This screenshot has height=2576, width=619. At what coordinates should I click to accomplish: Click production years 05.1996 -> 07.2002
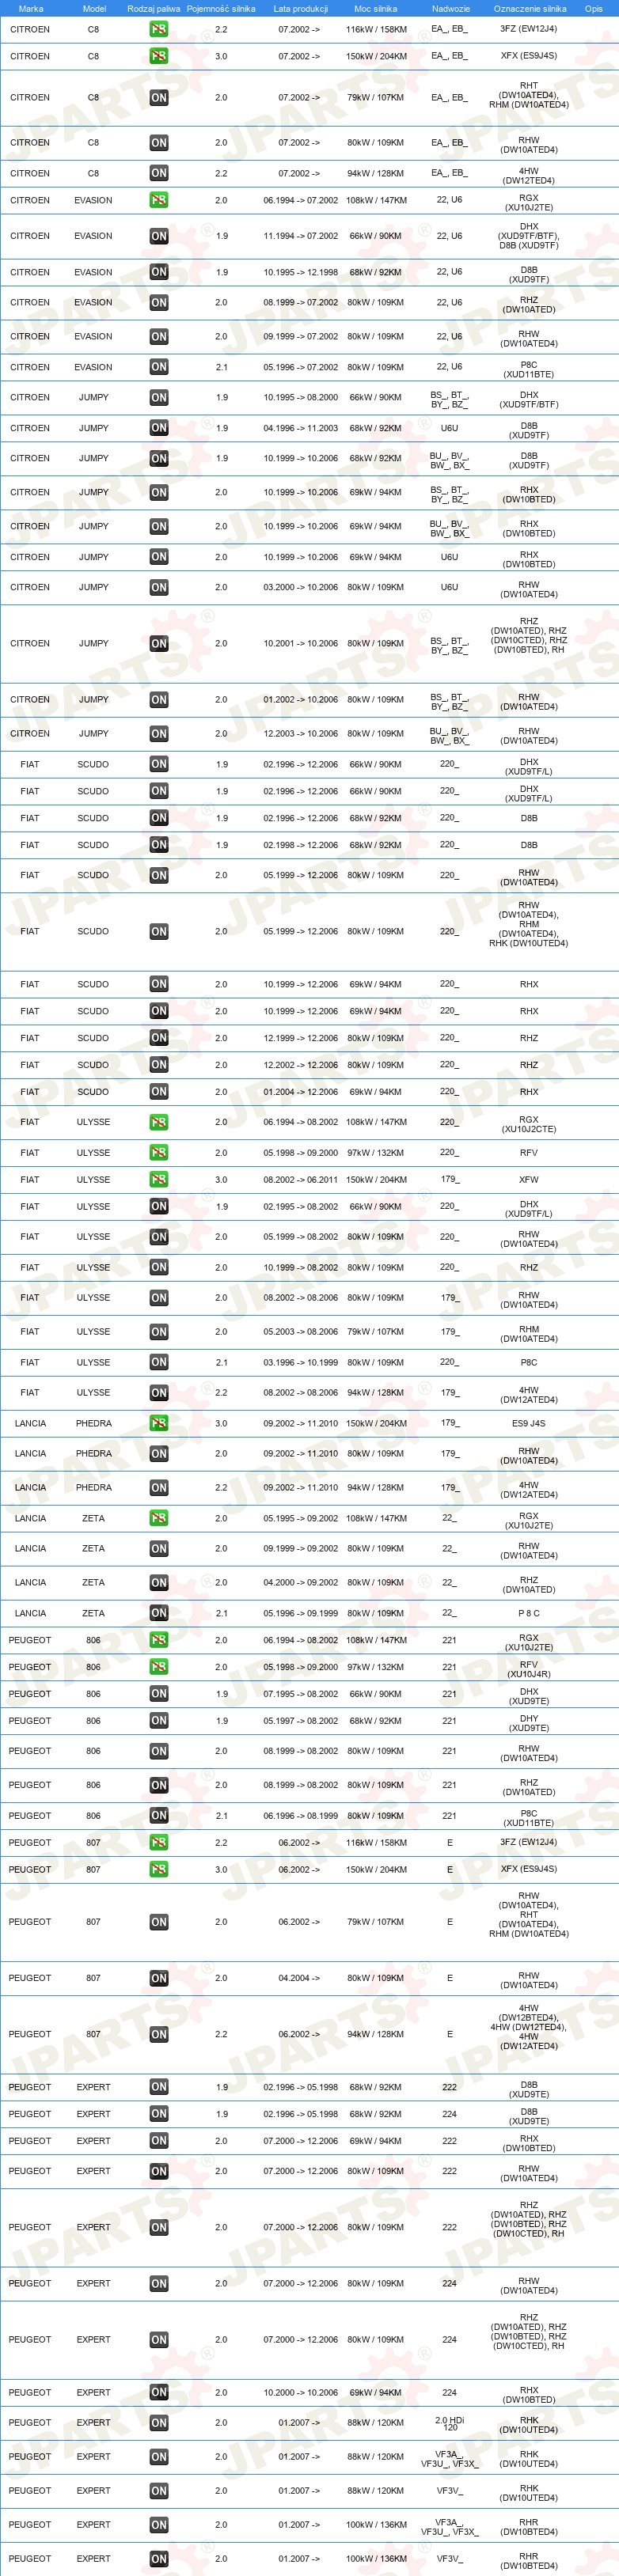coord(300,367)
